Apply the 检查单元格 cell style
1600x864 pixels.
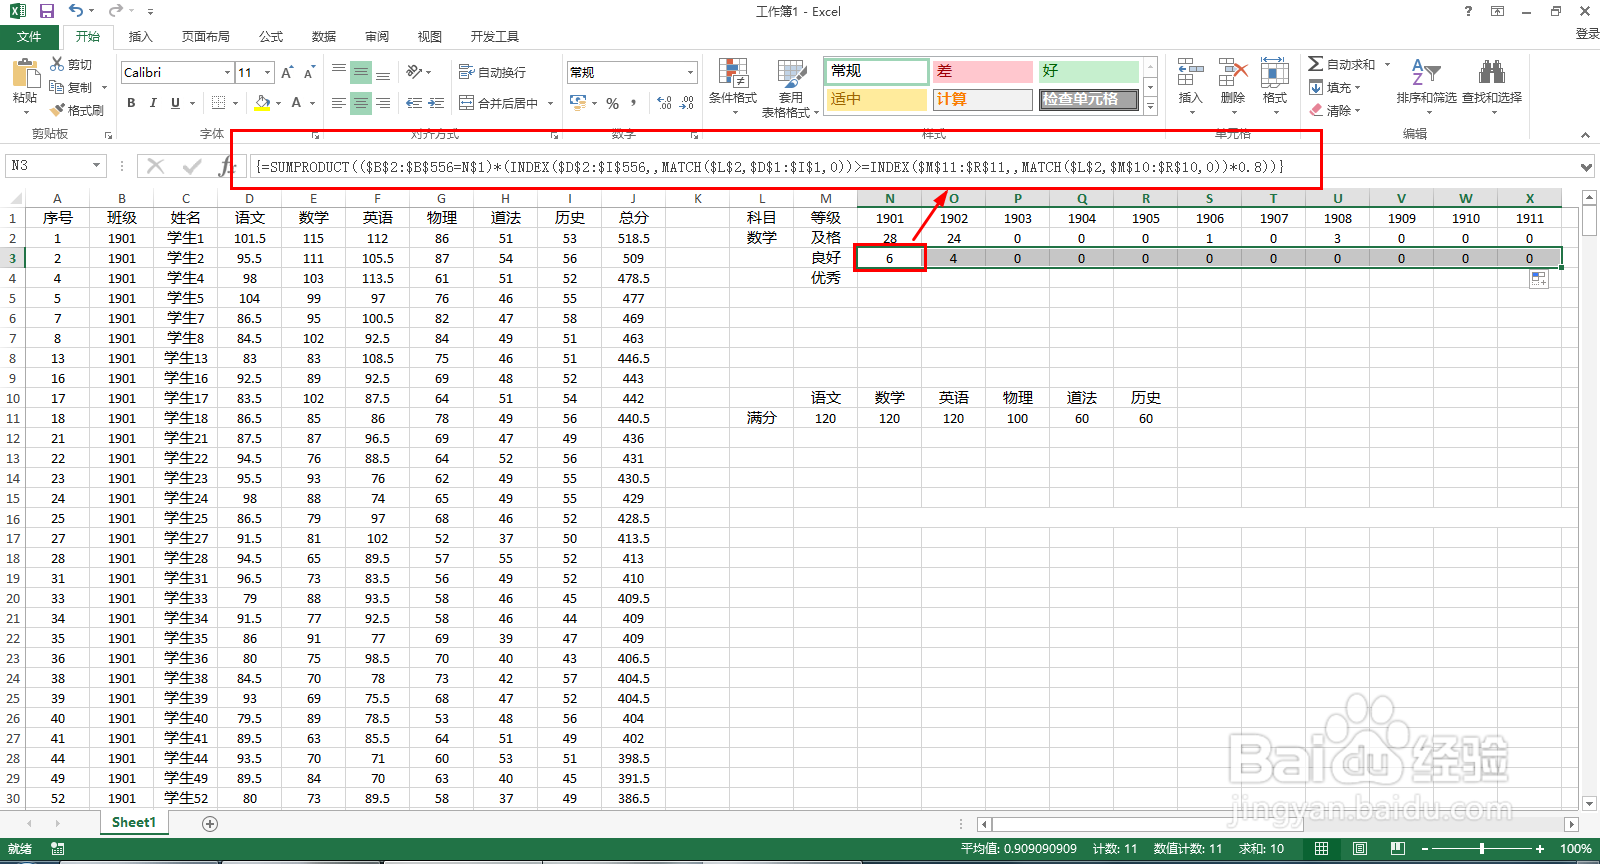click(x=1089, y=99)
